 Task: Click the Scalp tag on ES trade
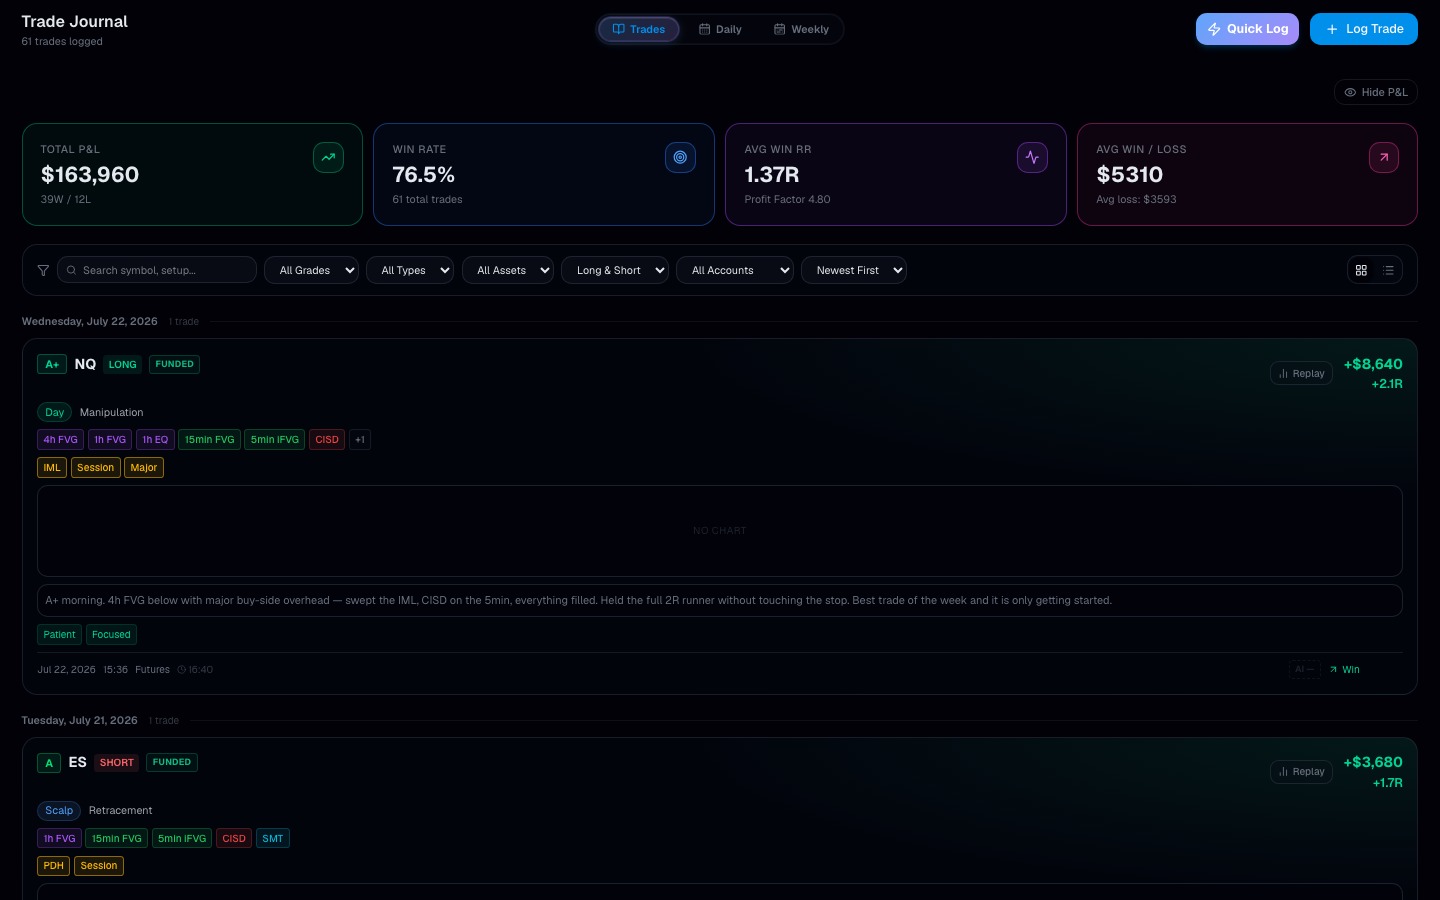pyautogui.click(x=59, y=810)
